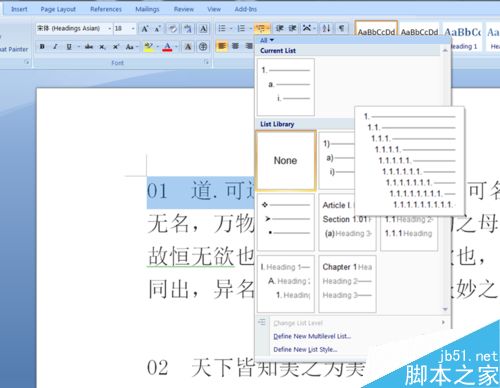Open the font color dropdown arrow

point(176,47)
